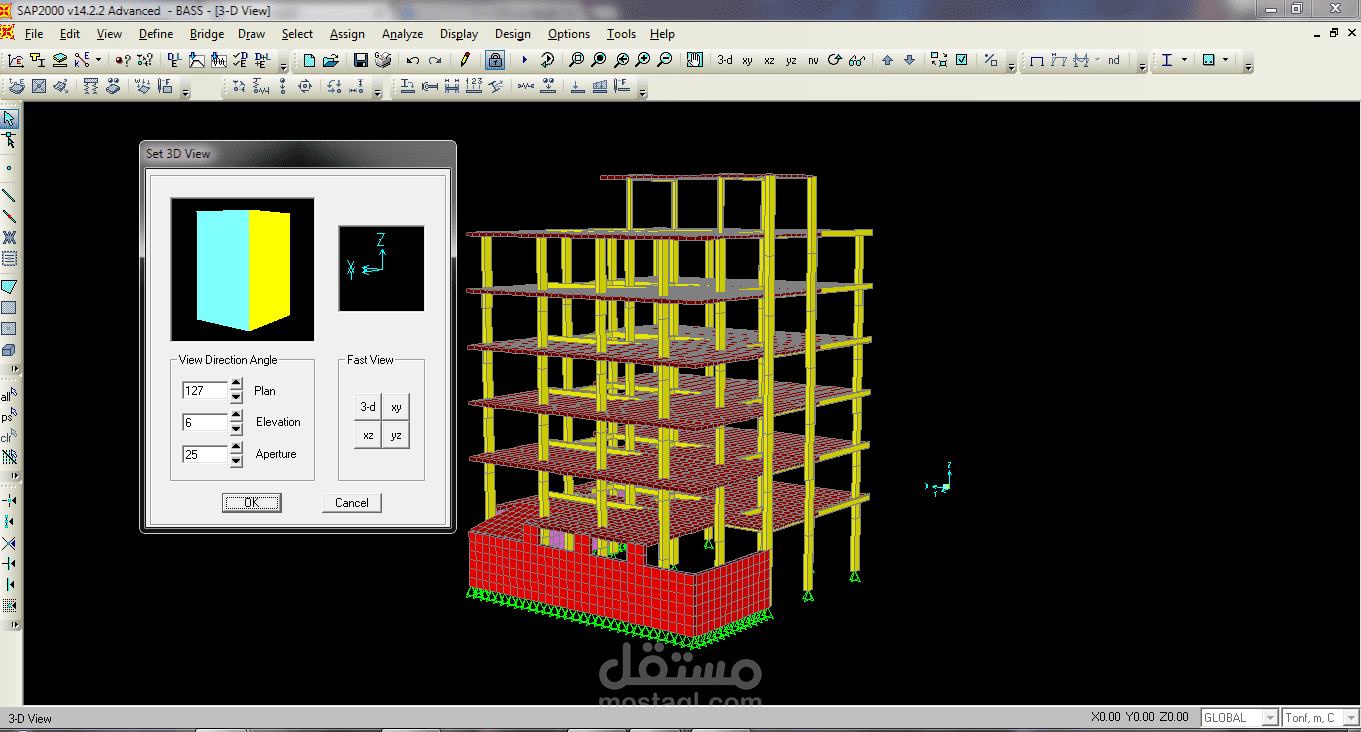This screenshot has width=1361, height=732.
Task: Click the Previous Selection 'ps' icon
Action: (9, 415)
